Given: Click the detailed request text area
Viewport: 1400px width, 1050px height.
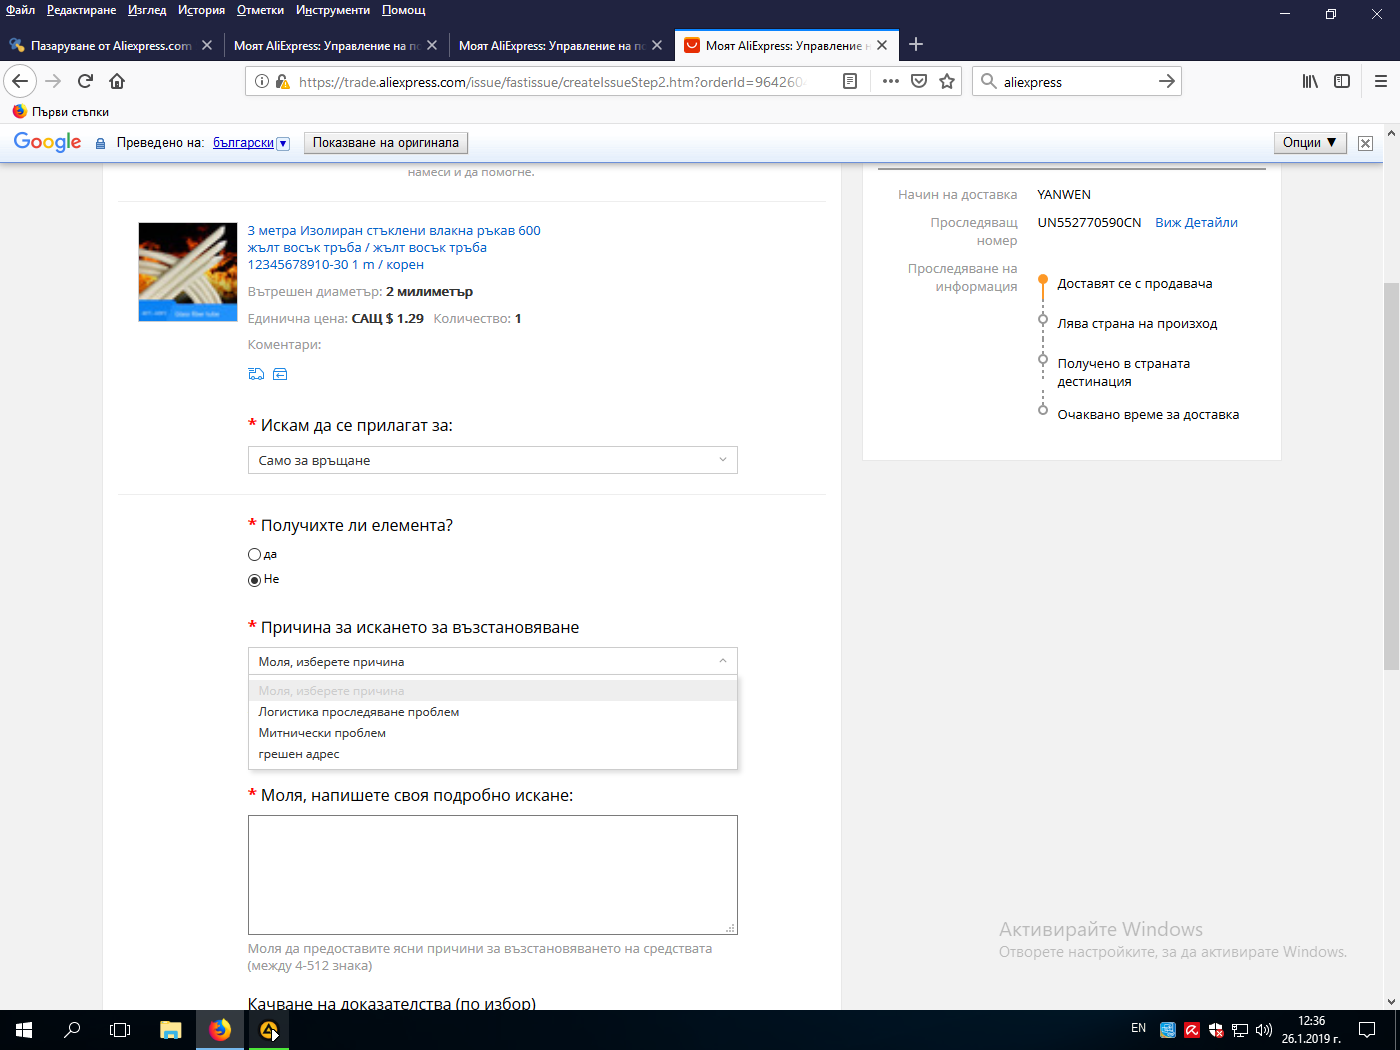Looking at the screenshot, I should click(x=492, y=875).
